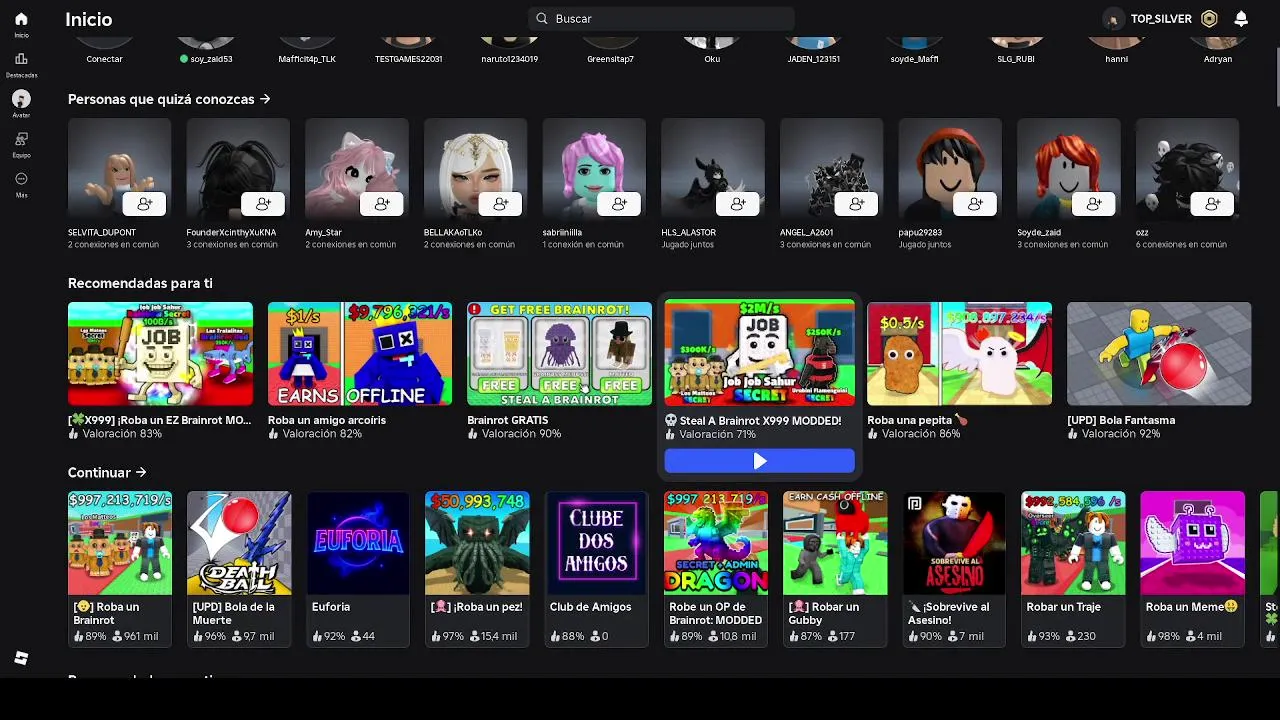This screenshot has height=720, width=1280.
Task: Open Brainrot GRATIS game thumbnail
Action: pyautogui.click(x=559, y=354)
